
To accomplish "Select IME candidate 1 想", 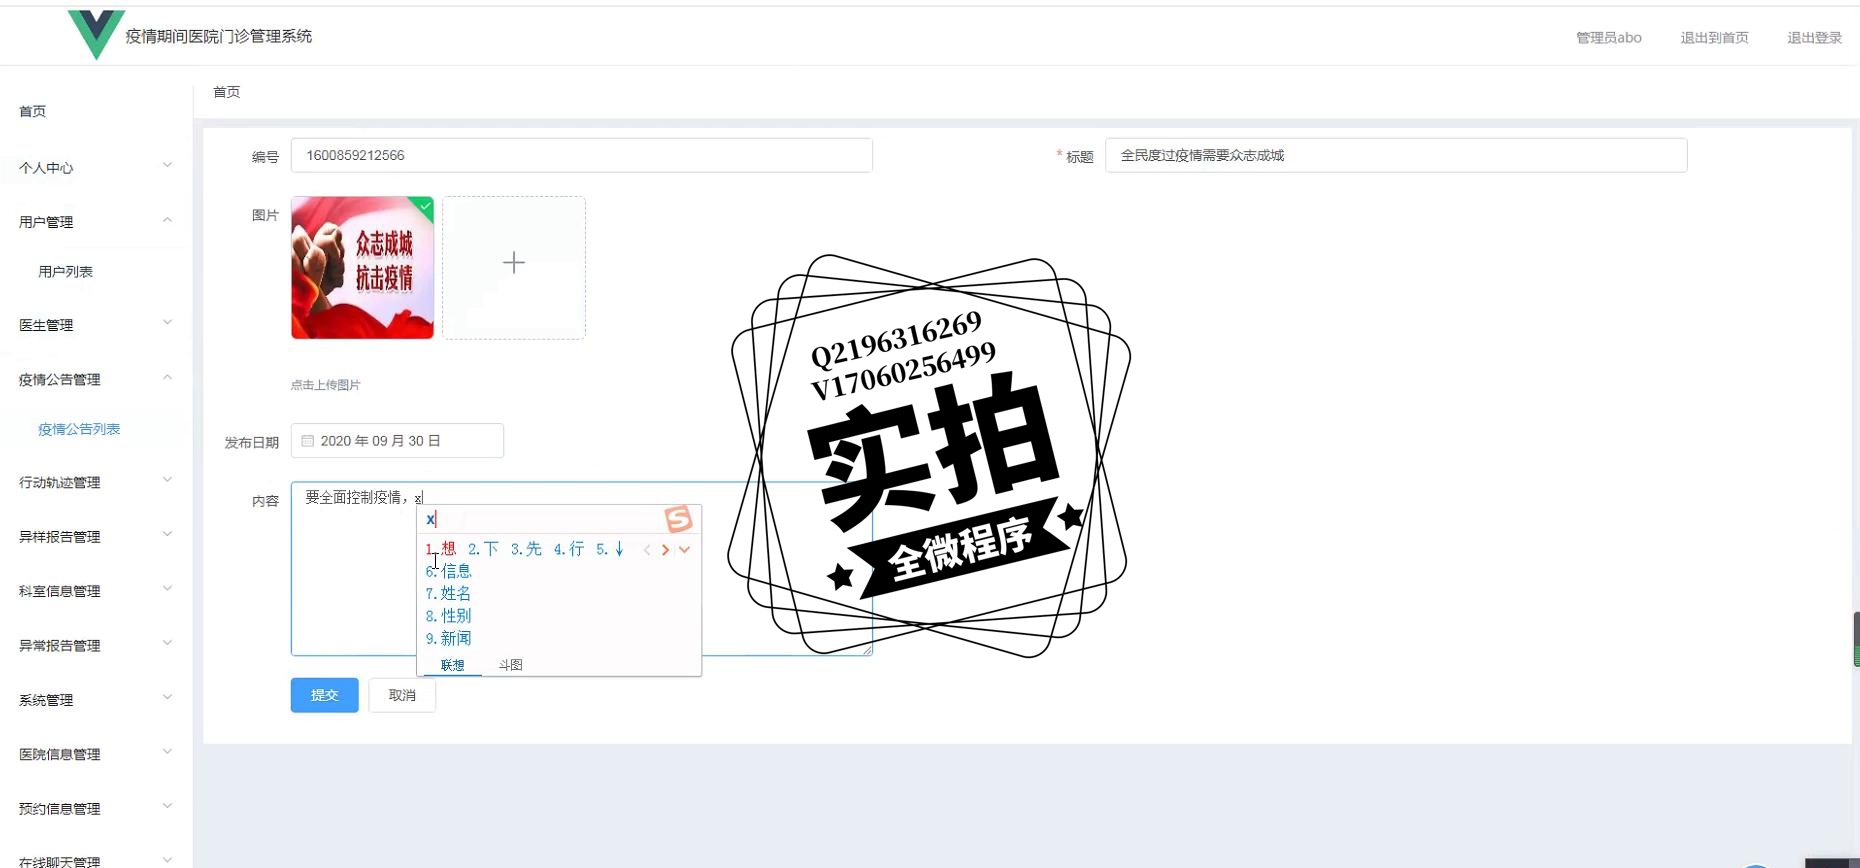I will [441, 549].
